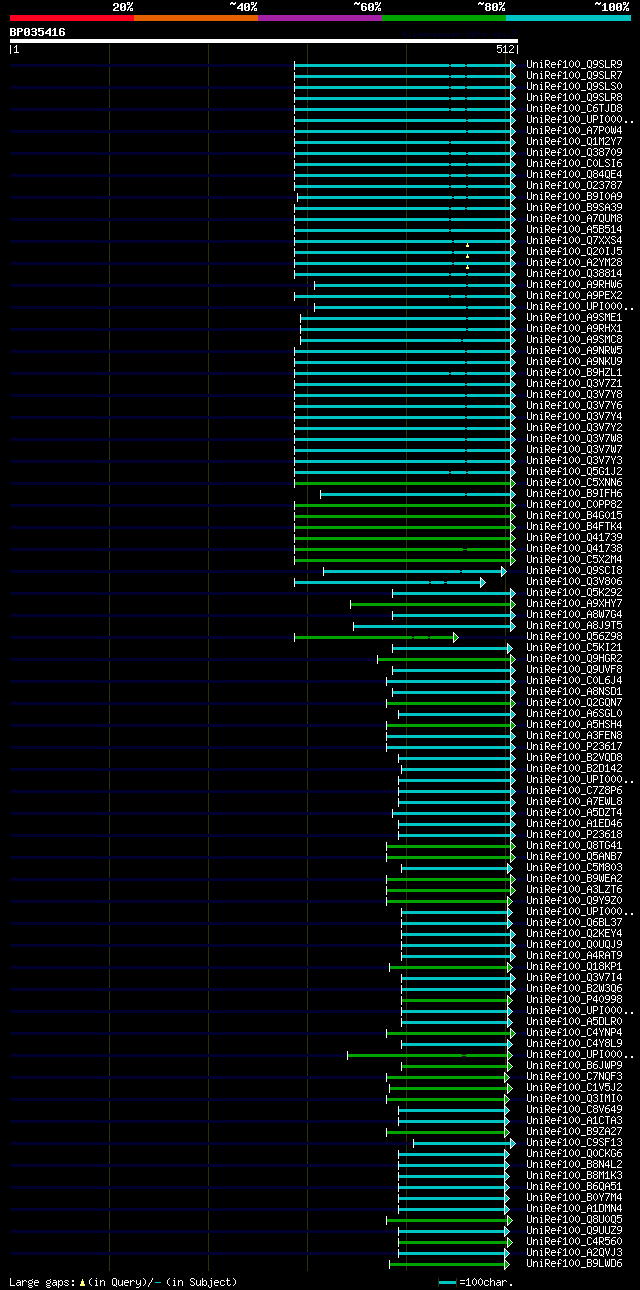Click UniRef100_A7EWL8 label

[x=574, y=801]
